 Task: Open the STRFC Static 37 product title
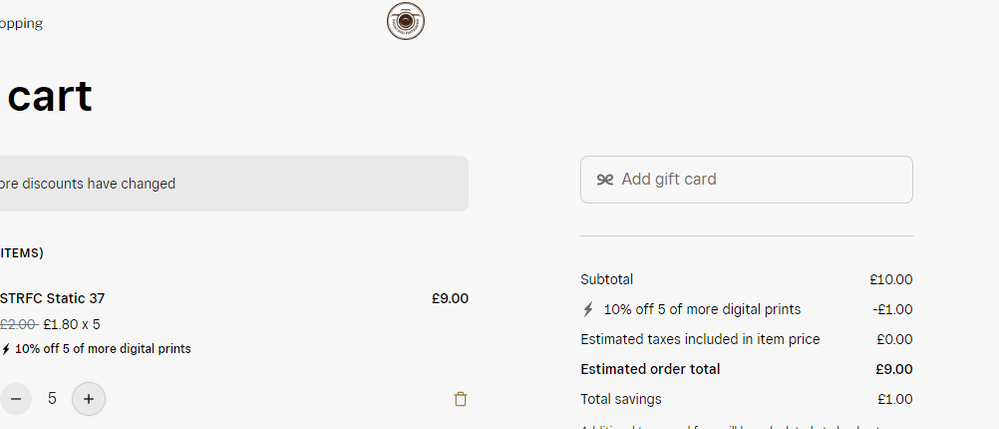pos(52,298)
